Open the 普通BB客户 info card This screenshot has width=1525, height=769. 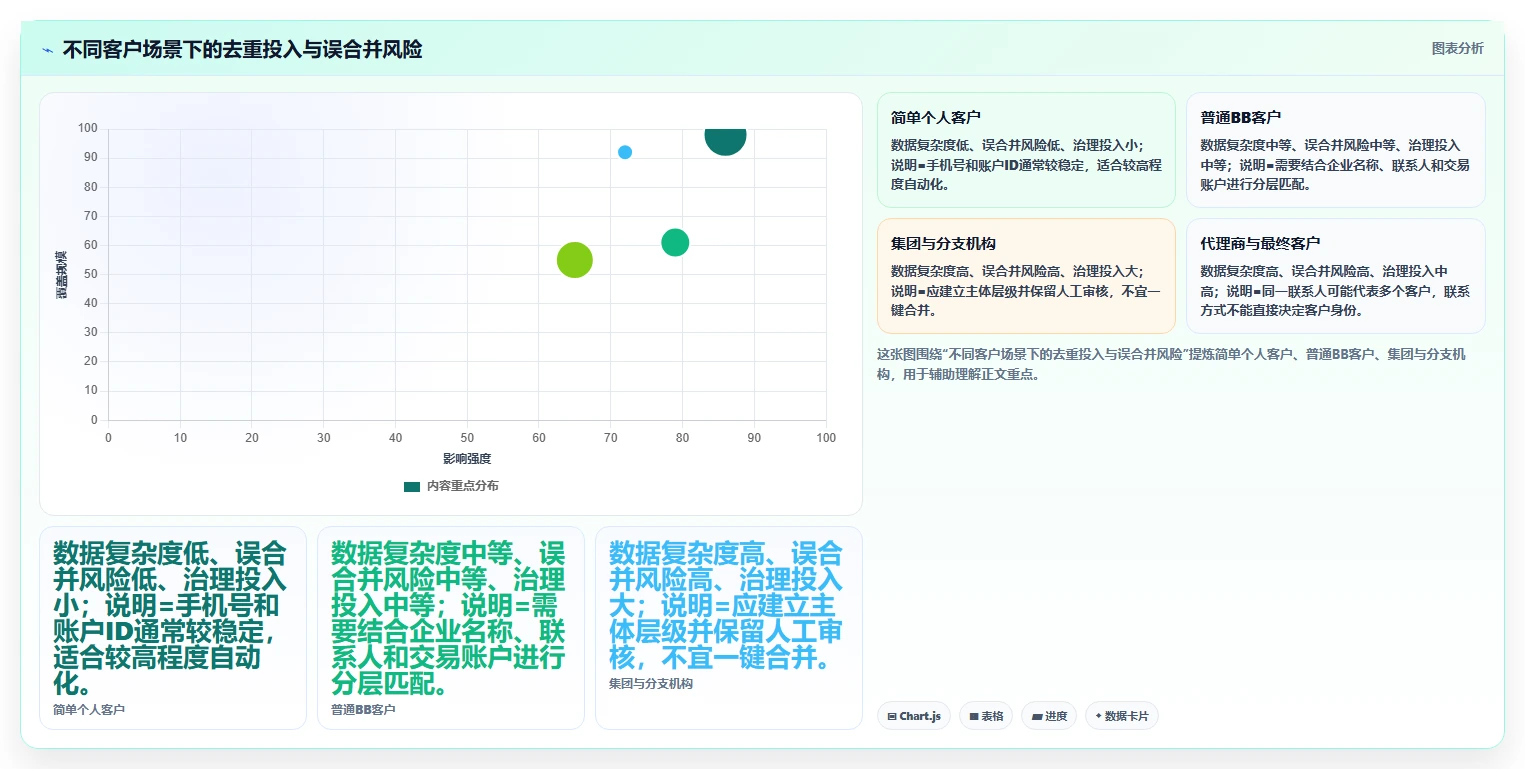tap(1335, 150)
